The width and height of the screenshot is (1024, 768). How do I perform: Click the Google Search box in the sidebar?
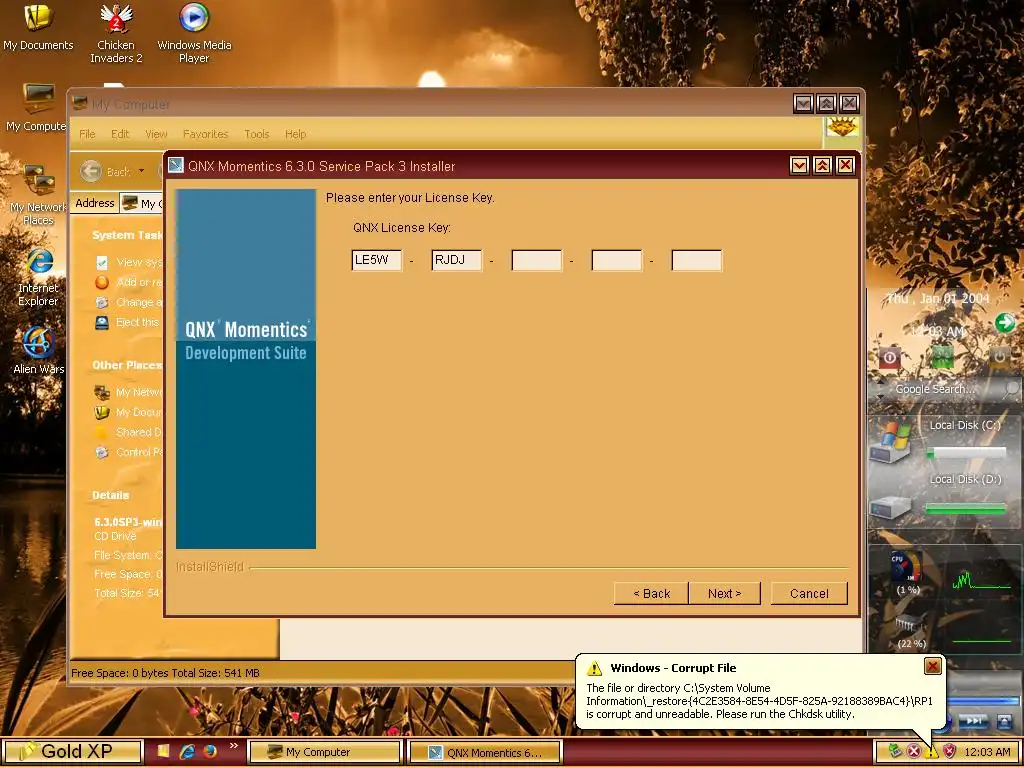[935, 389]
